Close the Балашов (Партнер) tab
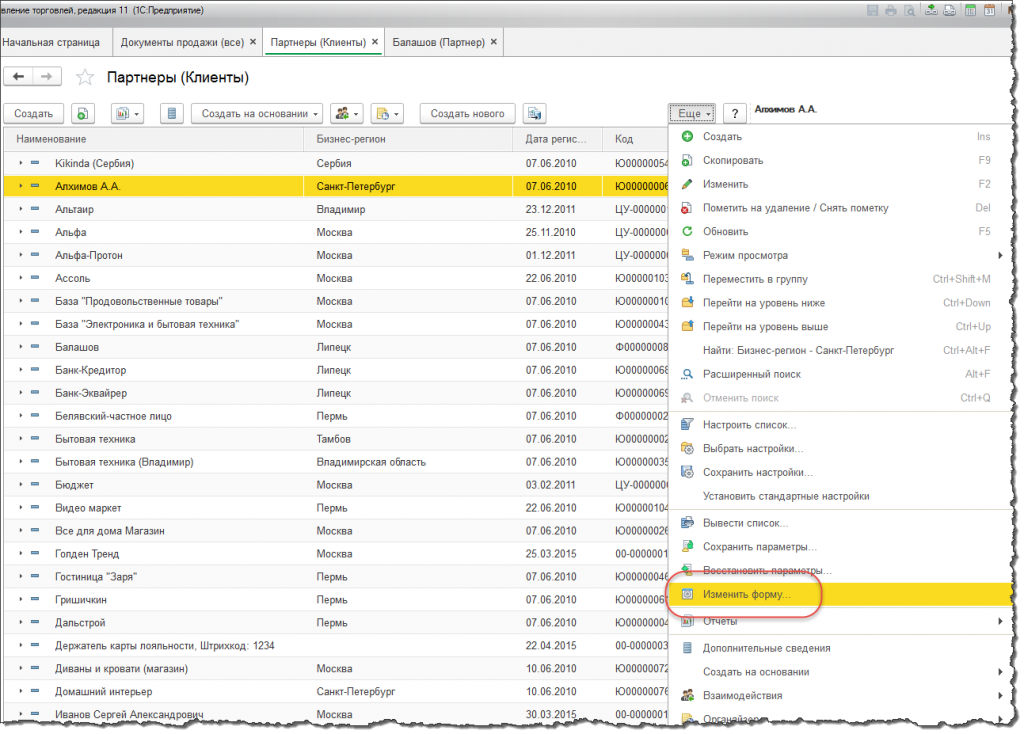Screen dimensions: 1024x734 494,42
